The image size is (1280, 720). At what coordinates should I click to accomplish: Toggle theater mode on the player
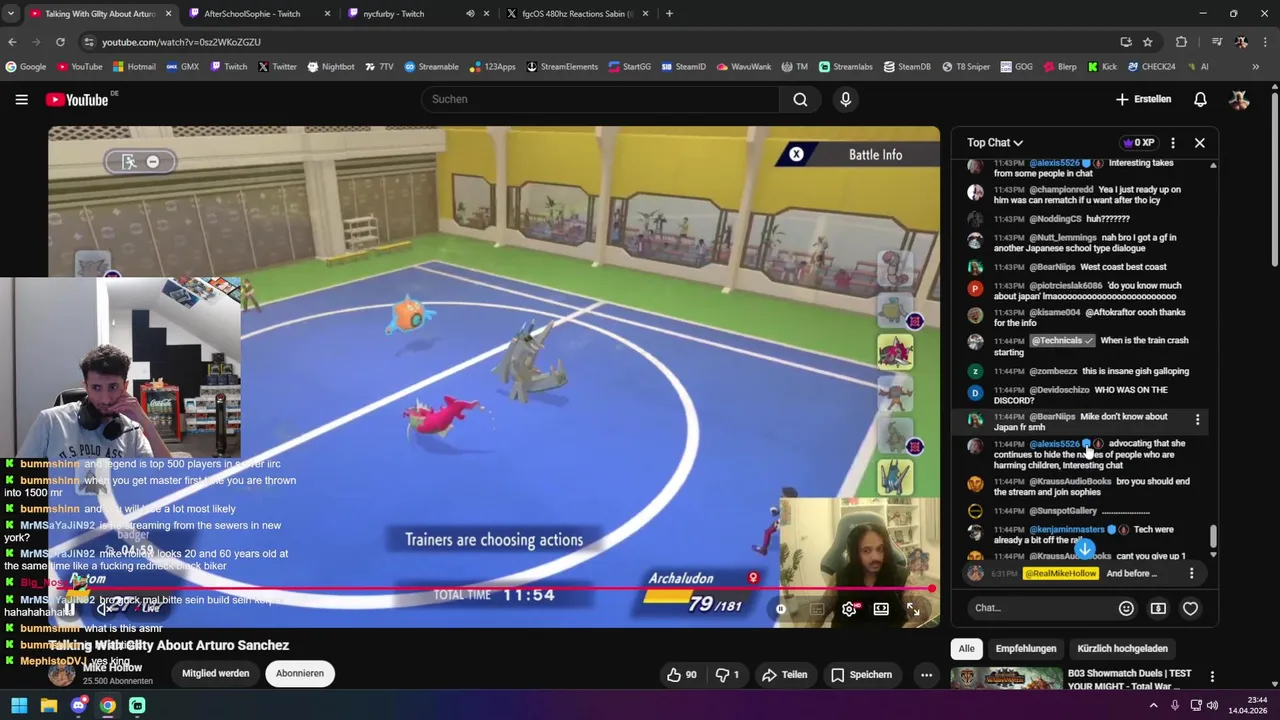coord(881,609)
